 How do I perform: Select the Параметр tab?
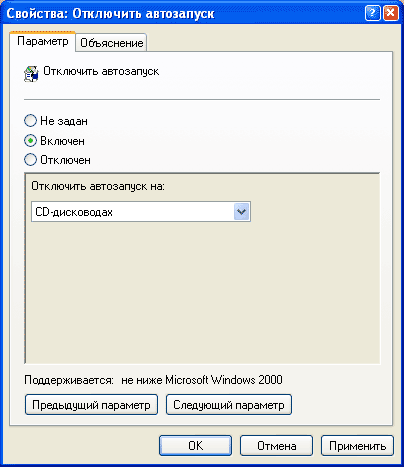coord(43,41)
